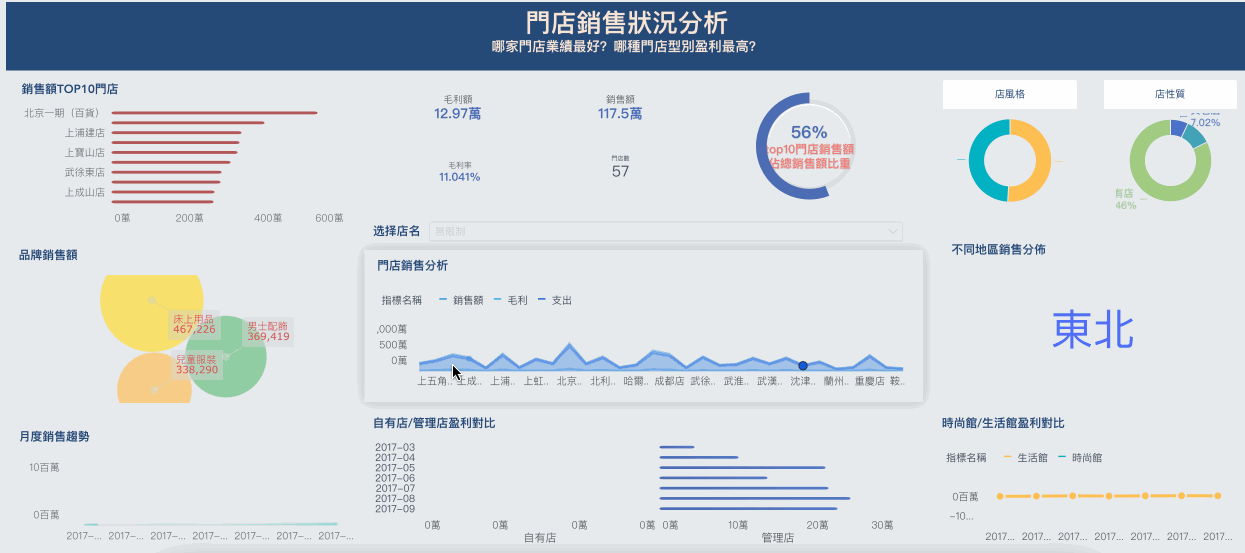Click the 上浦建店 label in TOP10 chart
Screen dimensions: 1245x553
point(85,132)
